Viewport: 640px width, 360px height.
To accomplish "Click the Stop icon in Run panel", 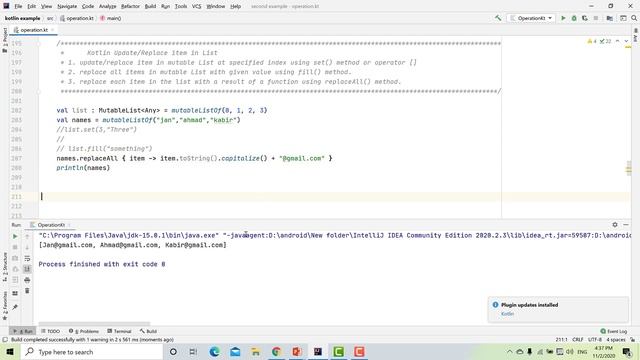I will click(x=15, y=247).
